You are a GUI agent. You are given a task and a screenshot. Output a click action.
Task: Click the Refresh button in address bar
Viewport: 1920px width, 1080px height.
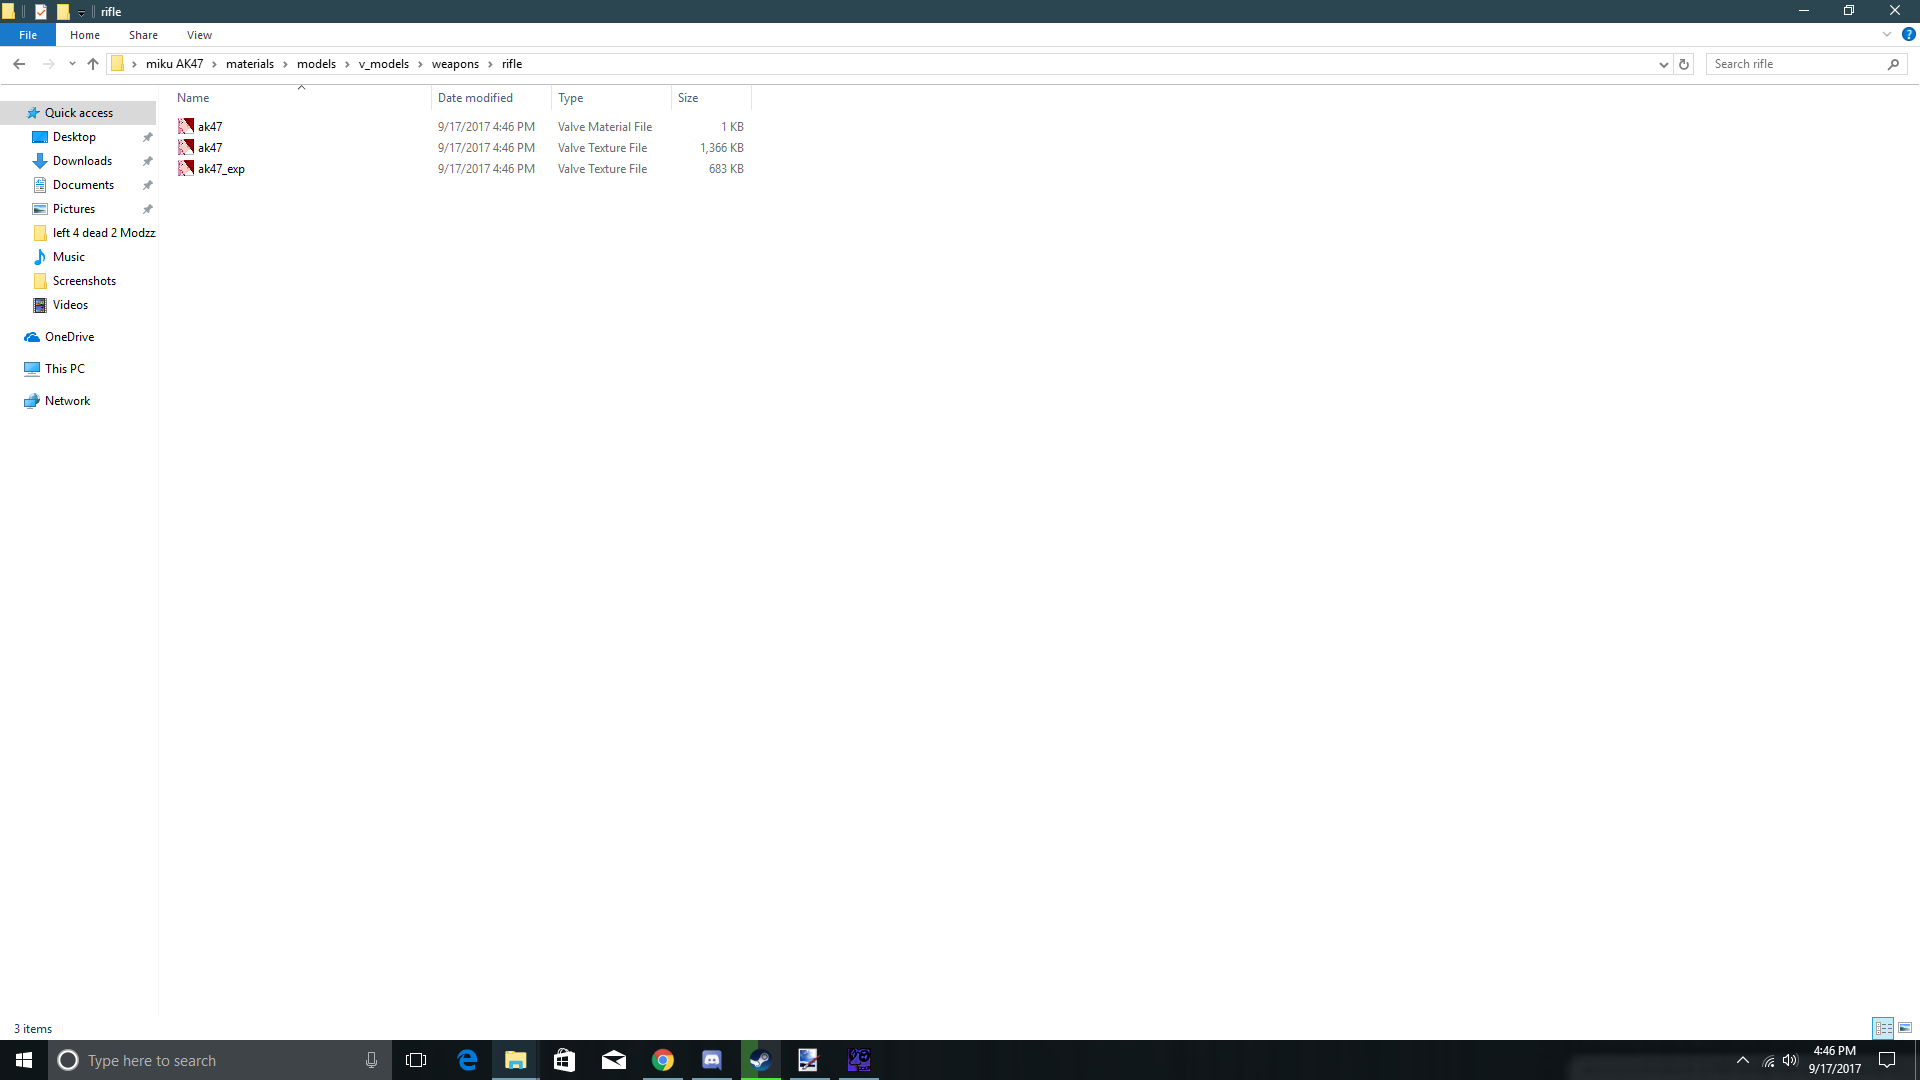[1684, 64]
